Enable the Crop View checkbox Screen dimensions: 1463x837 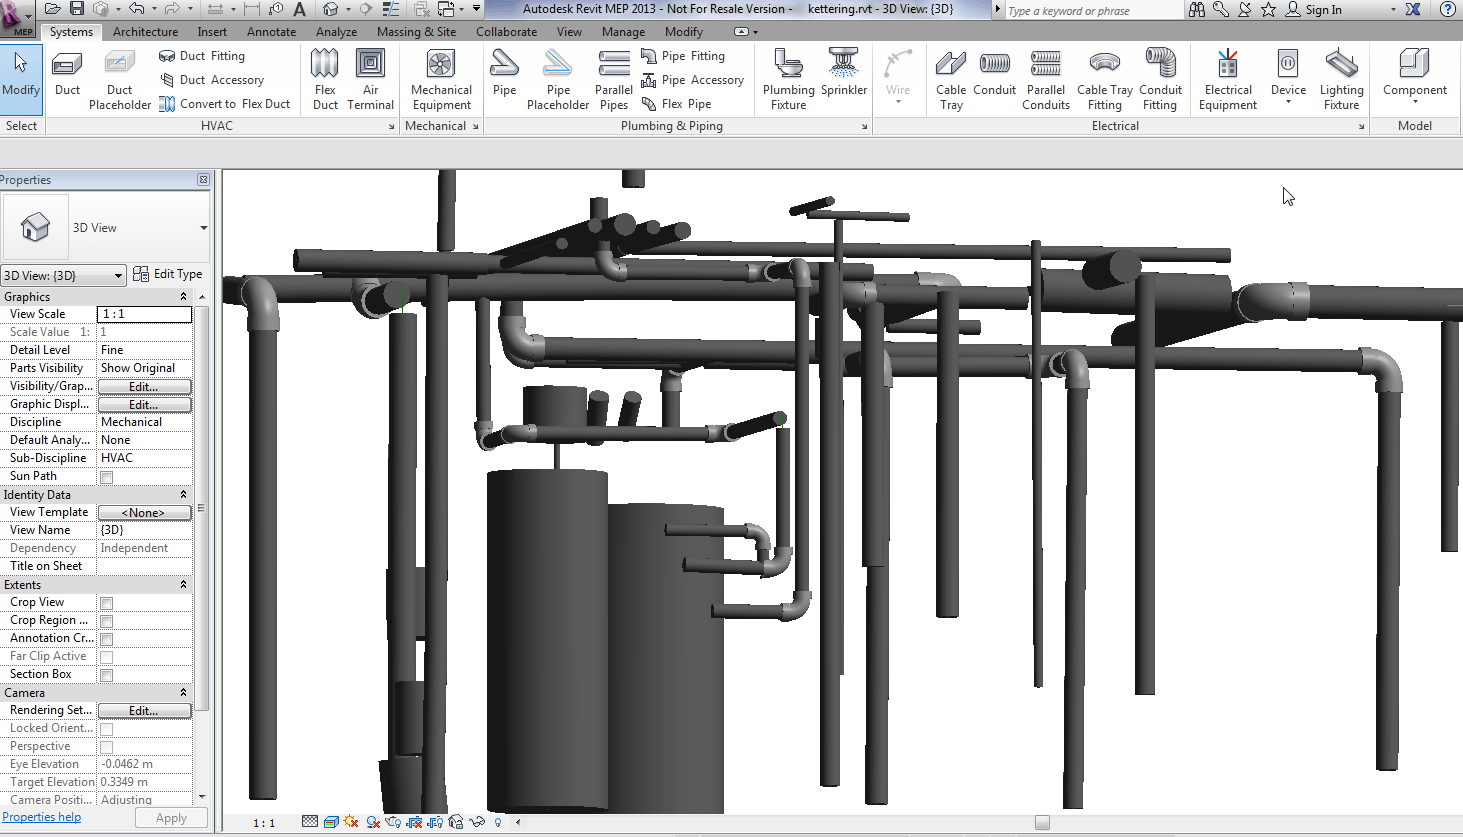tap(104, 602)
